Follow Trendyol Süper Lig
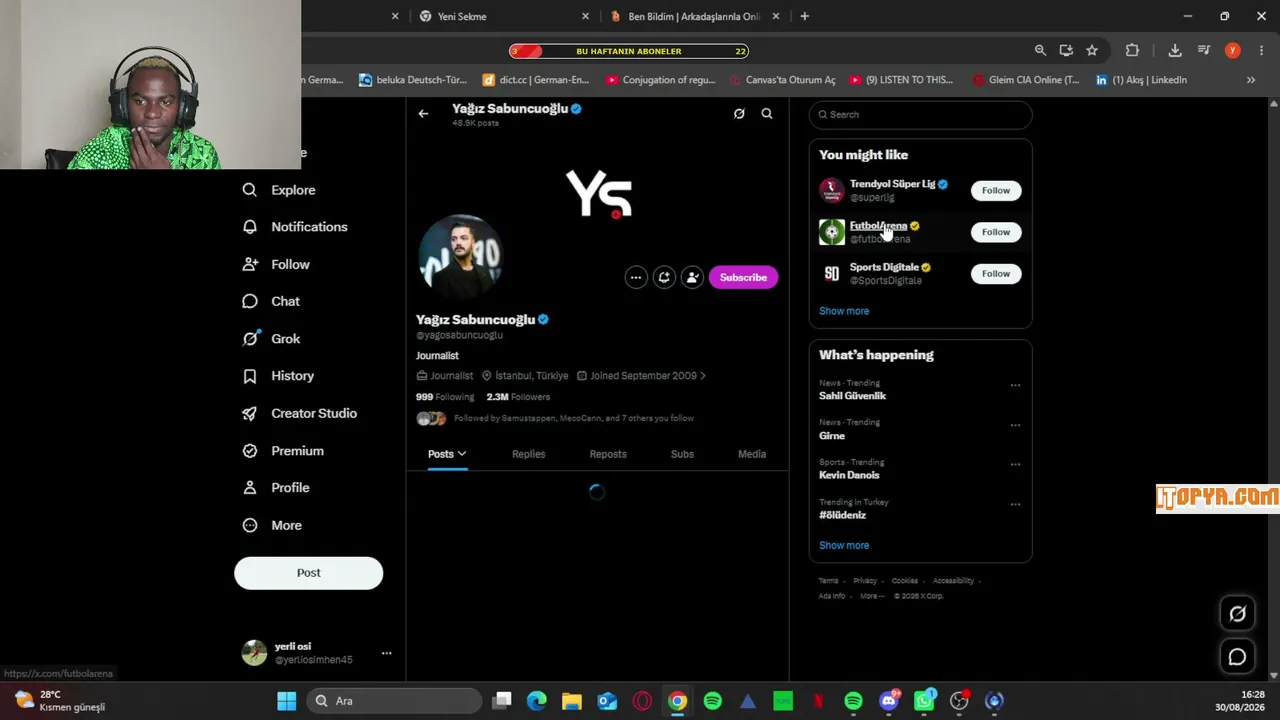 point(996,191)
